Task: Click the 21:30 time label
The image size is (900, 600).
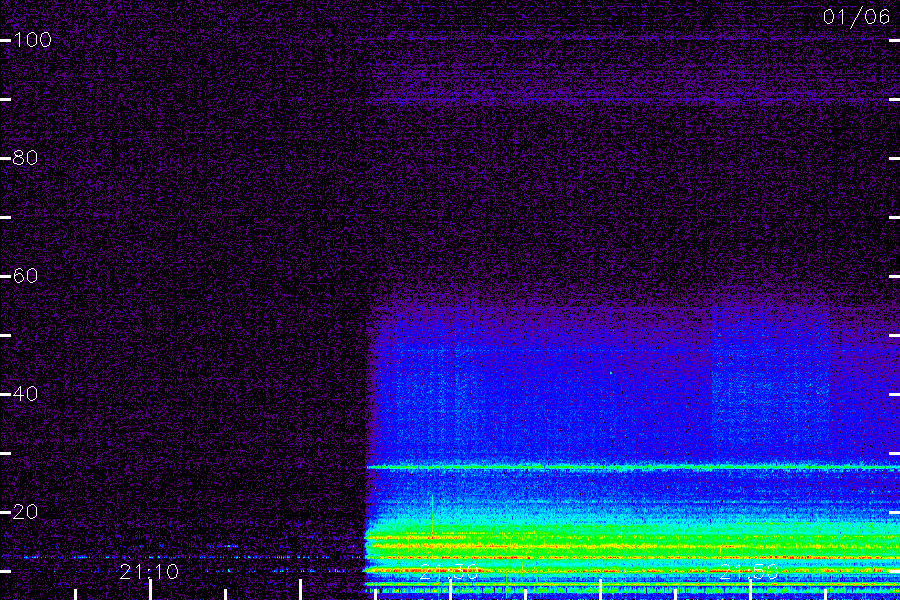Action: coord(449,572)
